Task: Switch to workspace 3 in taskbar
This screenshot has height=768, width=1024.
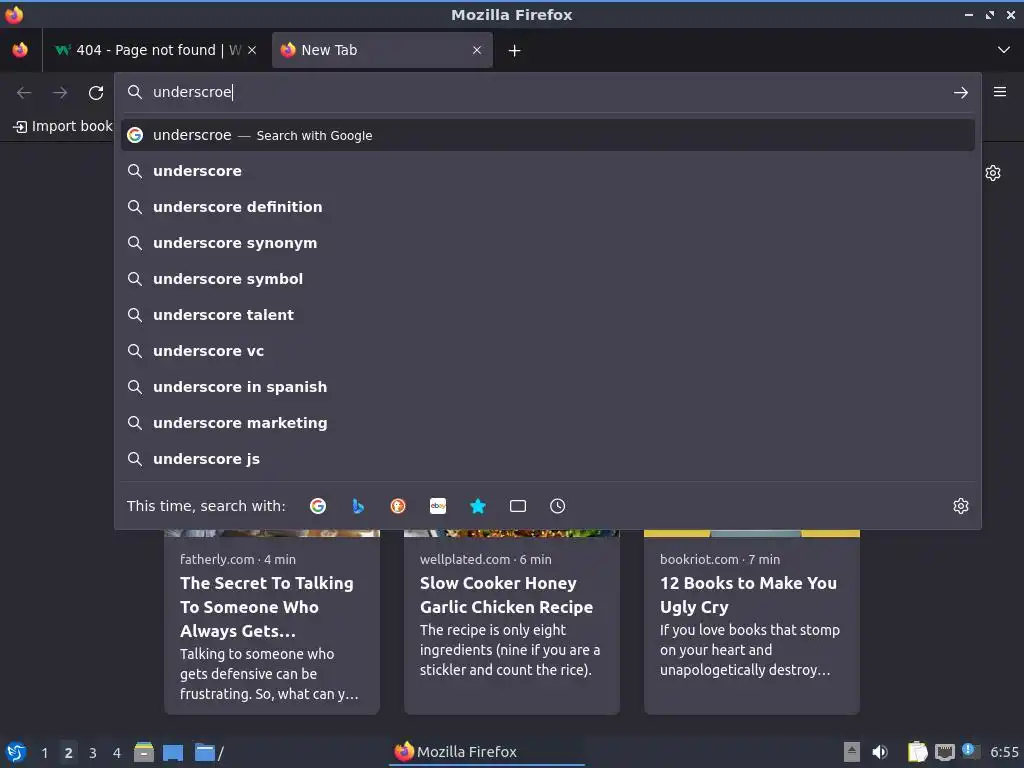Action: pos(93,753)
